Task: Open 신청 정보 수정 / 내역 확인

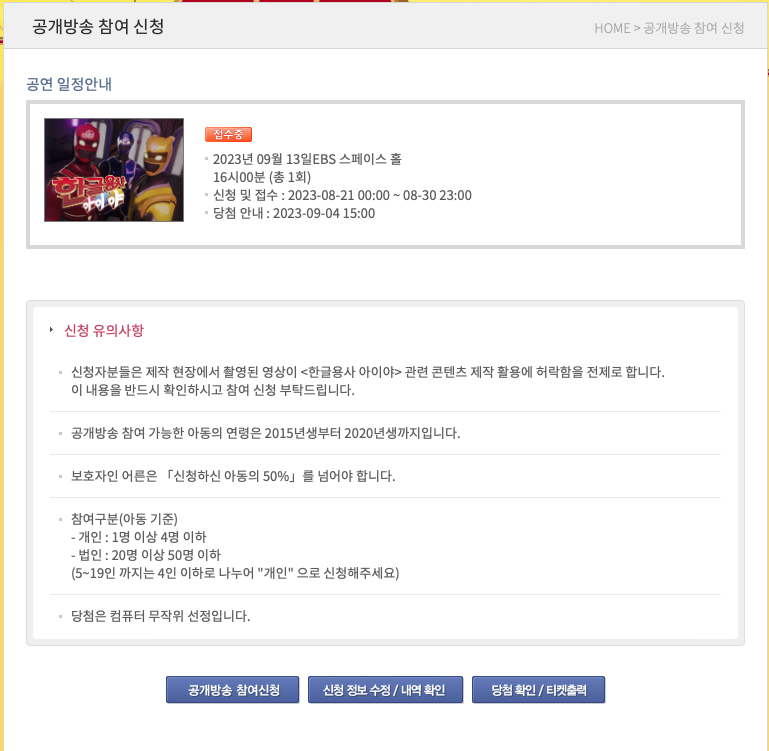Action: [x=385, y=689]
